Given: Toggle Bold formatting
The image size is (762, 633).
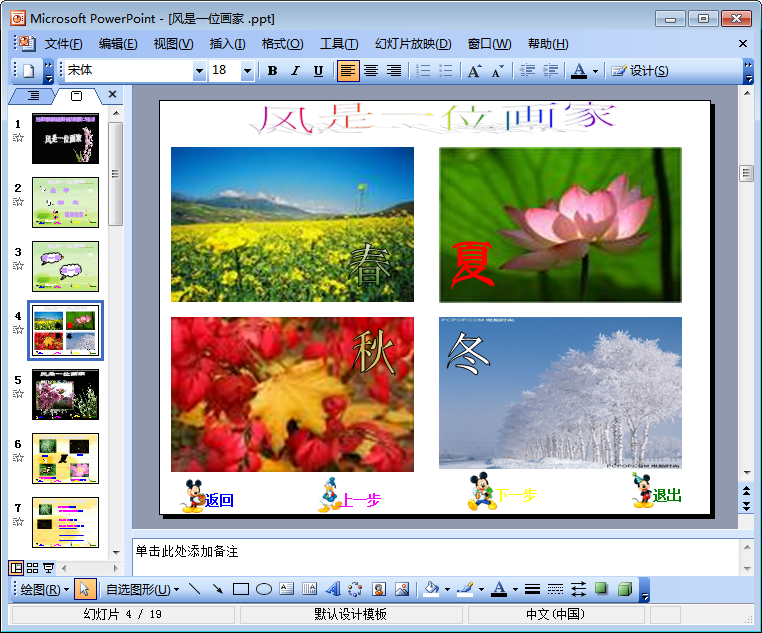Looking at the screenshot, I should point(272,71).
